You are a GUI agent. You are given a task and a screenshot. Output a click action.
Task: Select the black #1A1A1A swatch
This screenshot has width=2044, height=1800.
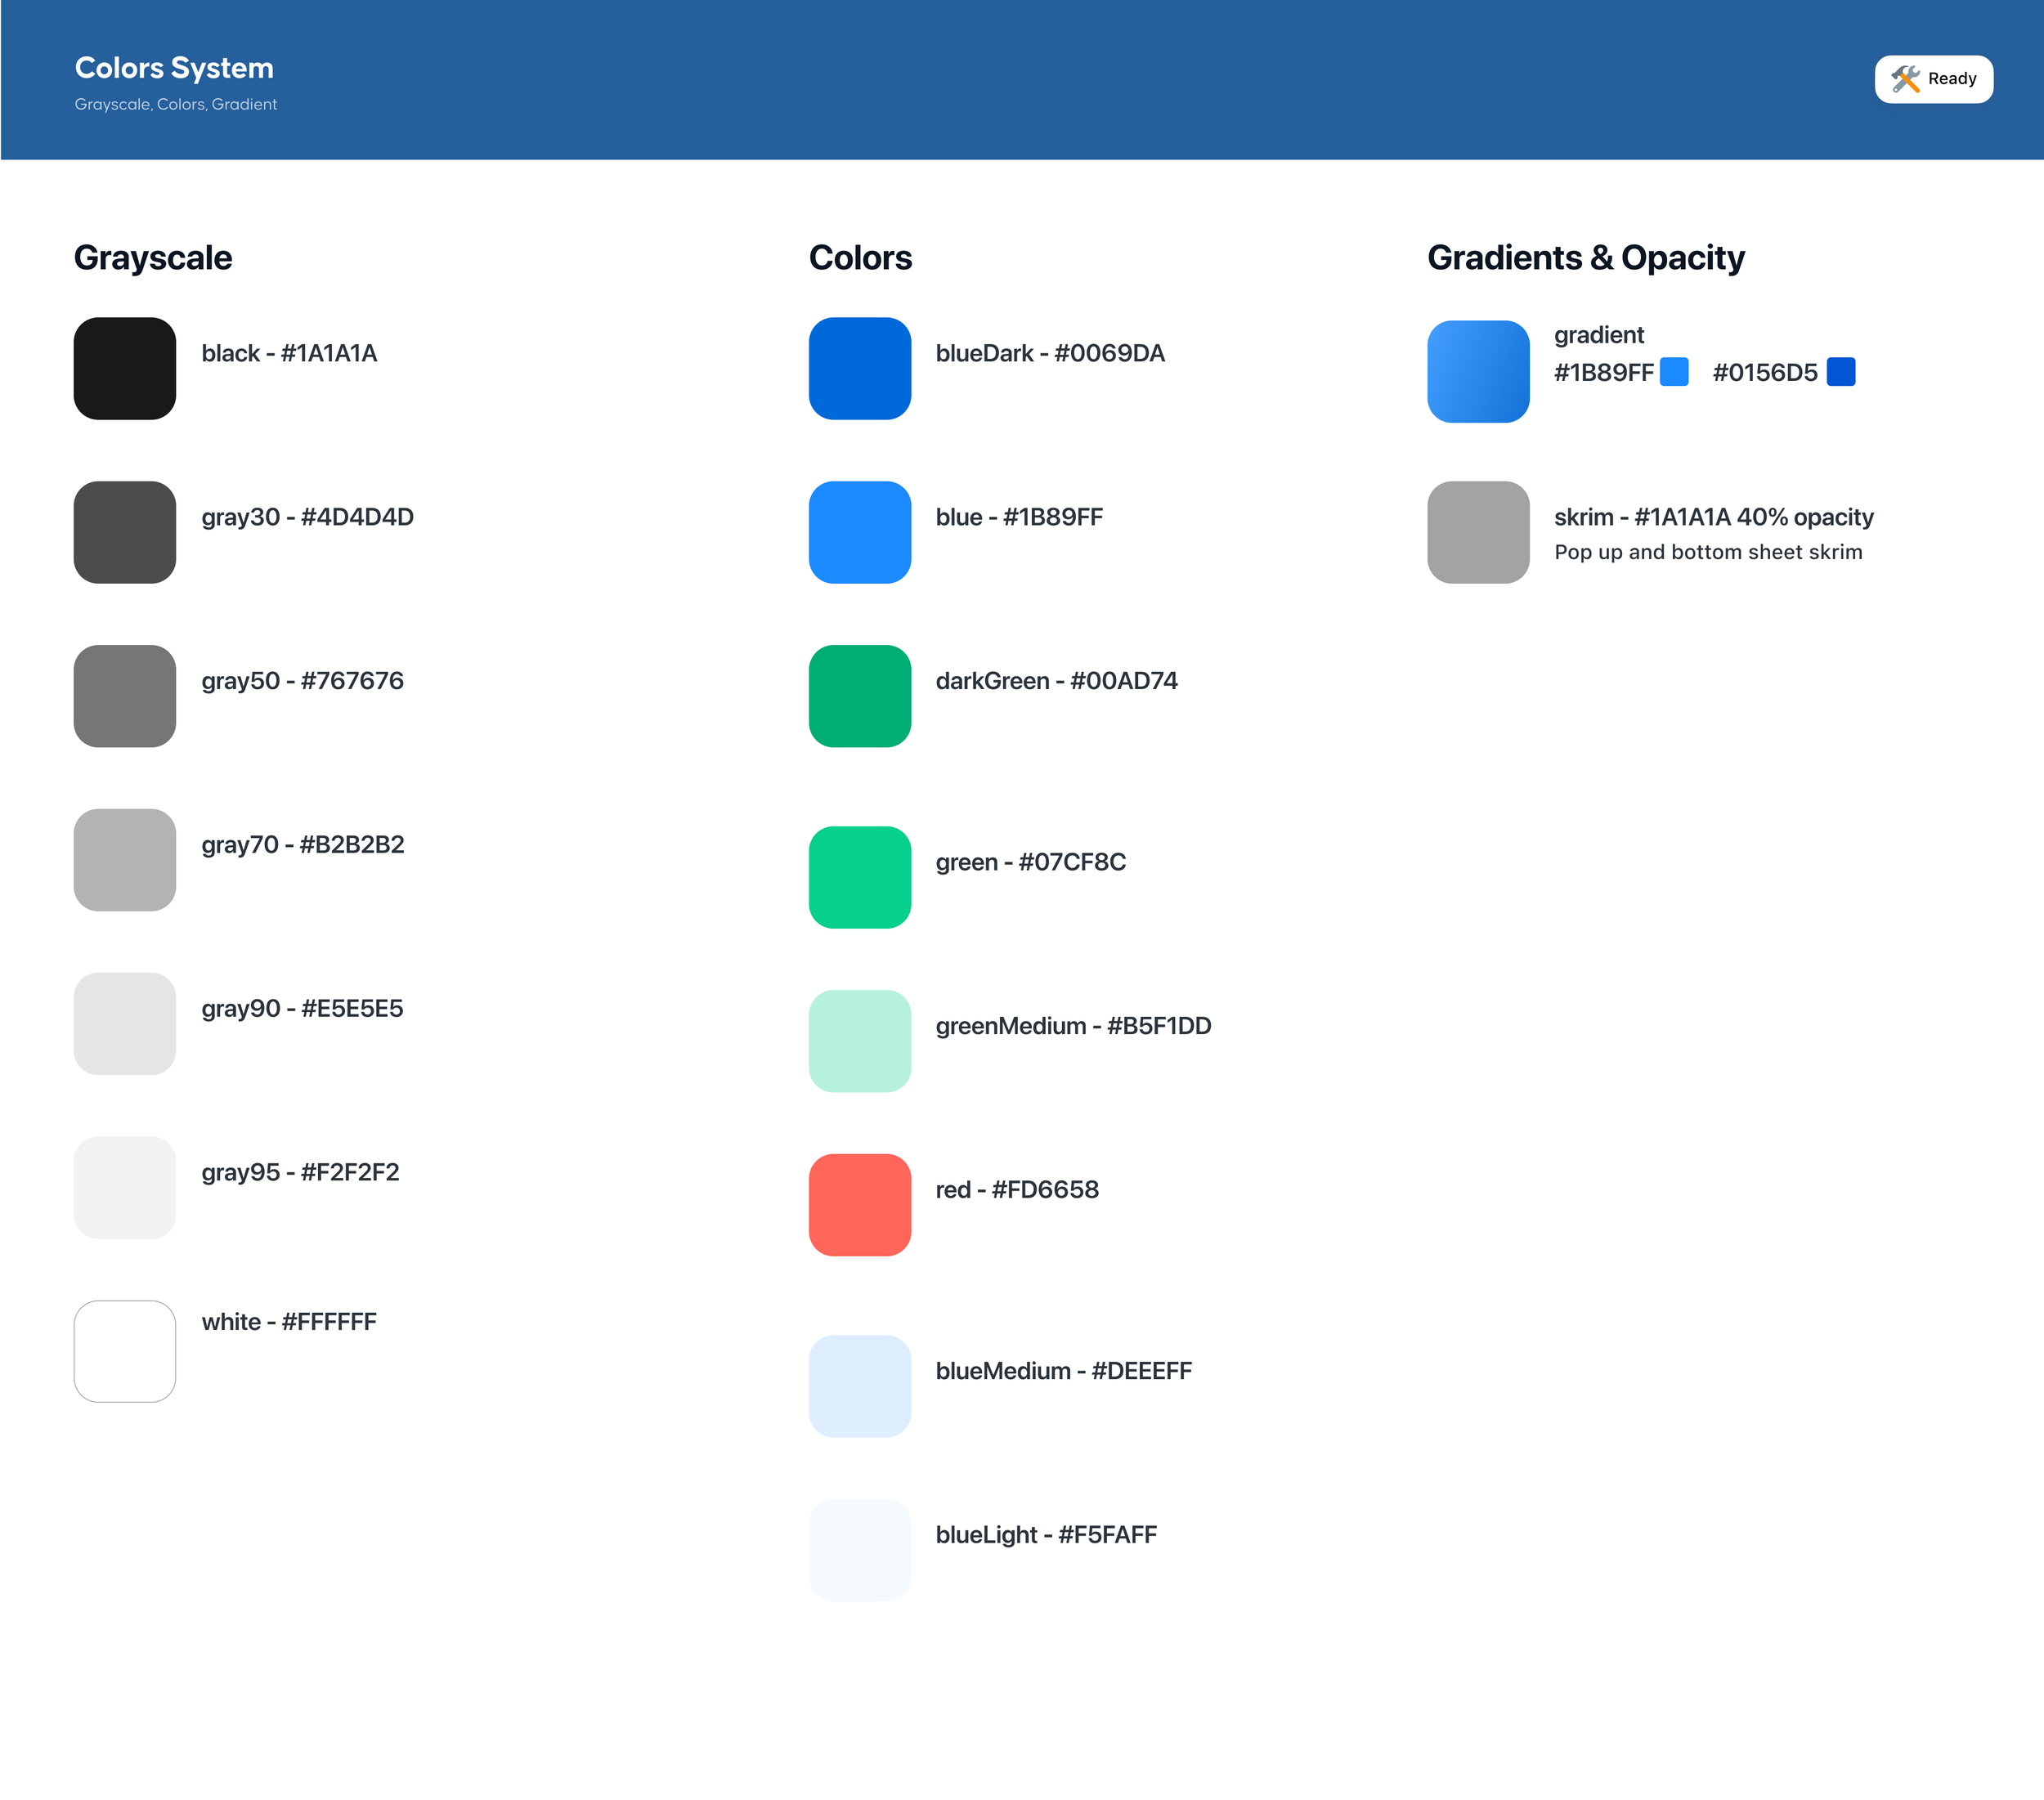124,368
